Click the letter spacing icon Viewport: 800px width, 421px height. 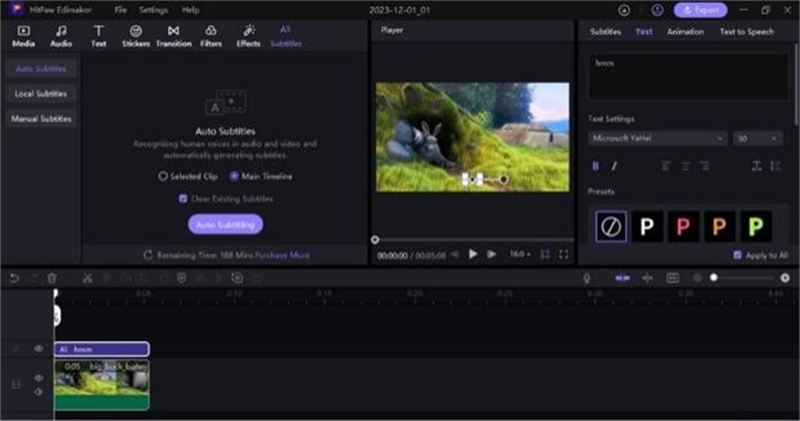757,166
